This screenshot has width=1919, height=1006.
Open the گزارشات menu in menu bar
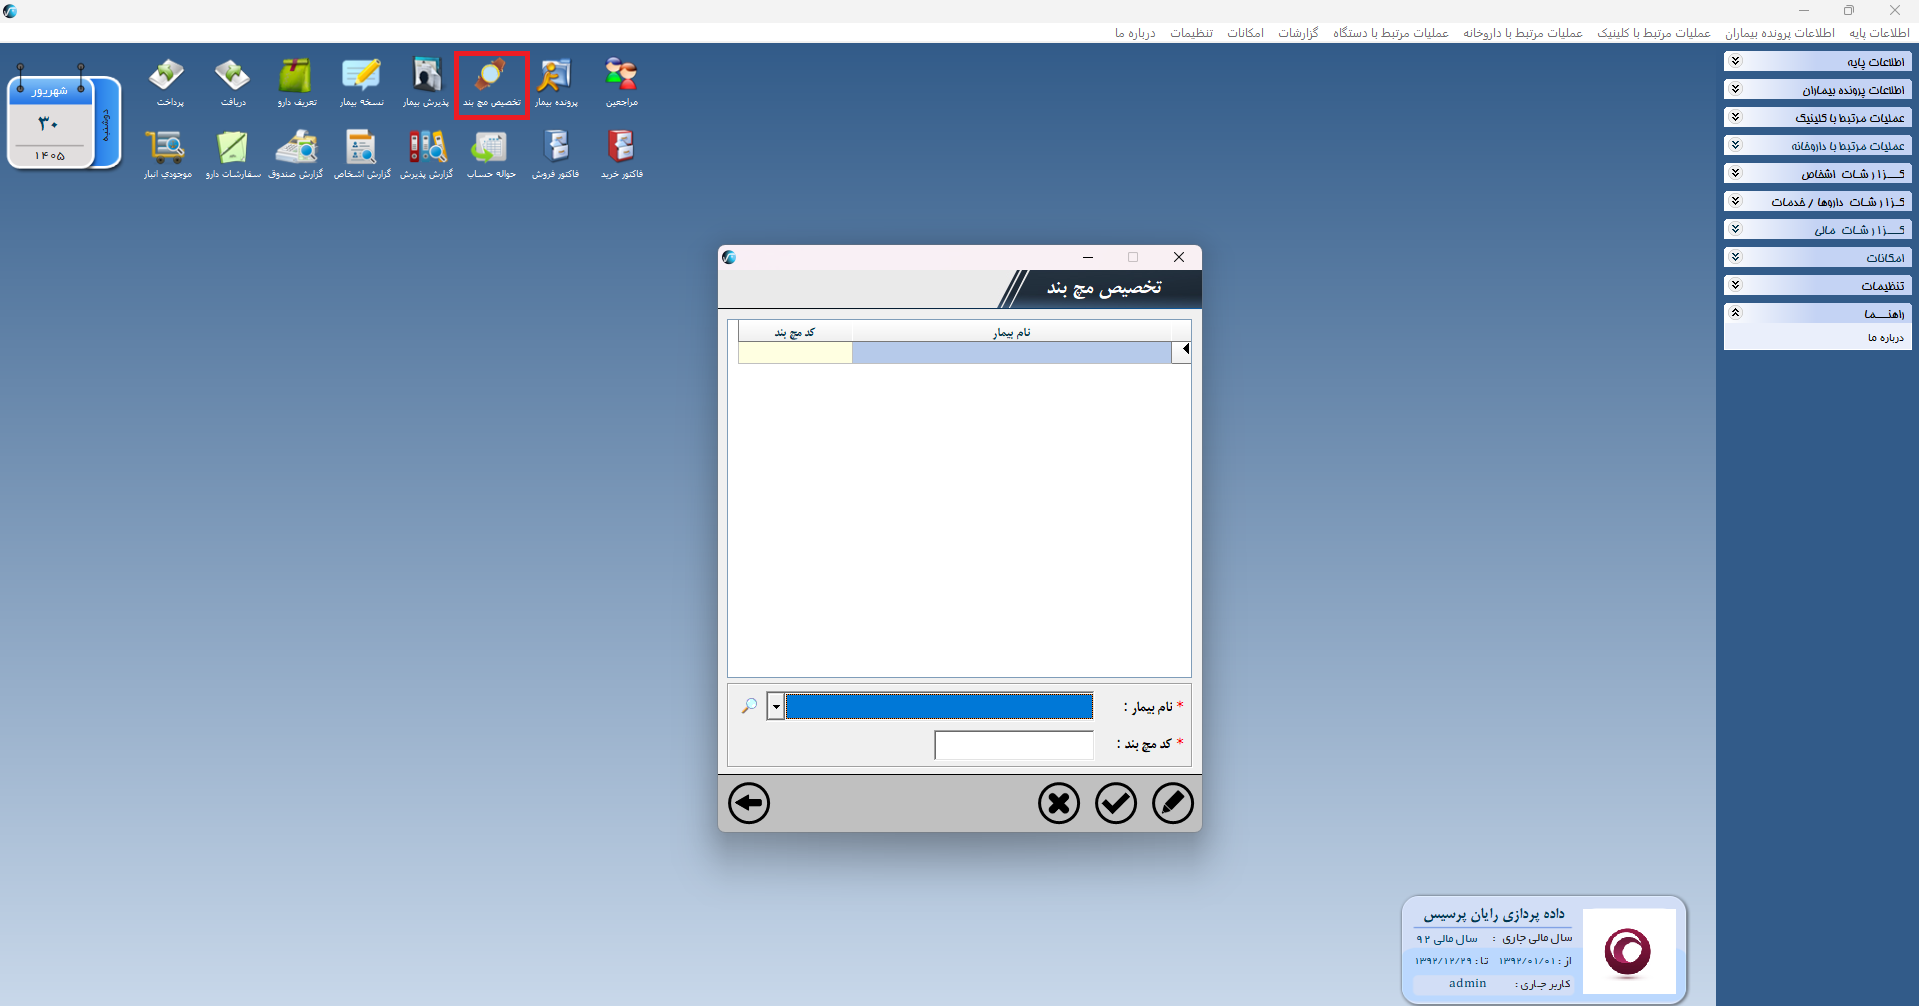coord(1298,33)
